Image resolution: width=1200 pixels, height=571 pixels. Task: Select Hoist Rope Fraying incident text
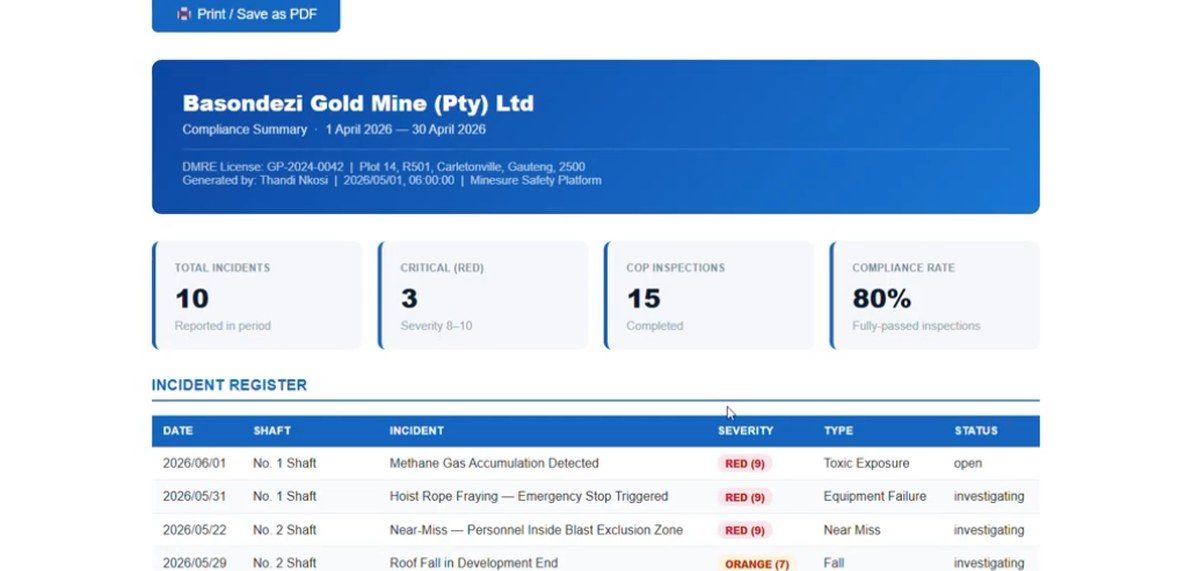(528, 497)
